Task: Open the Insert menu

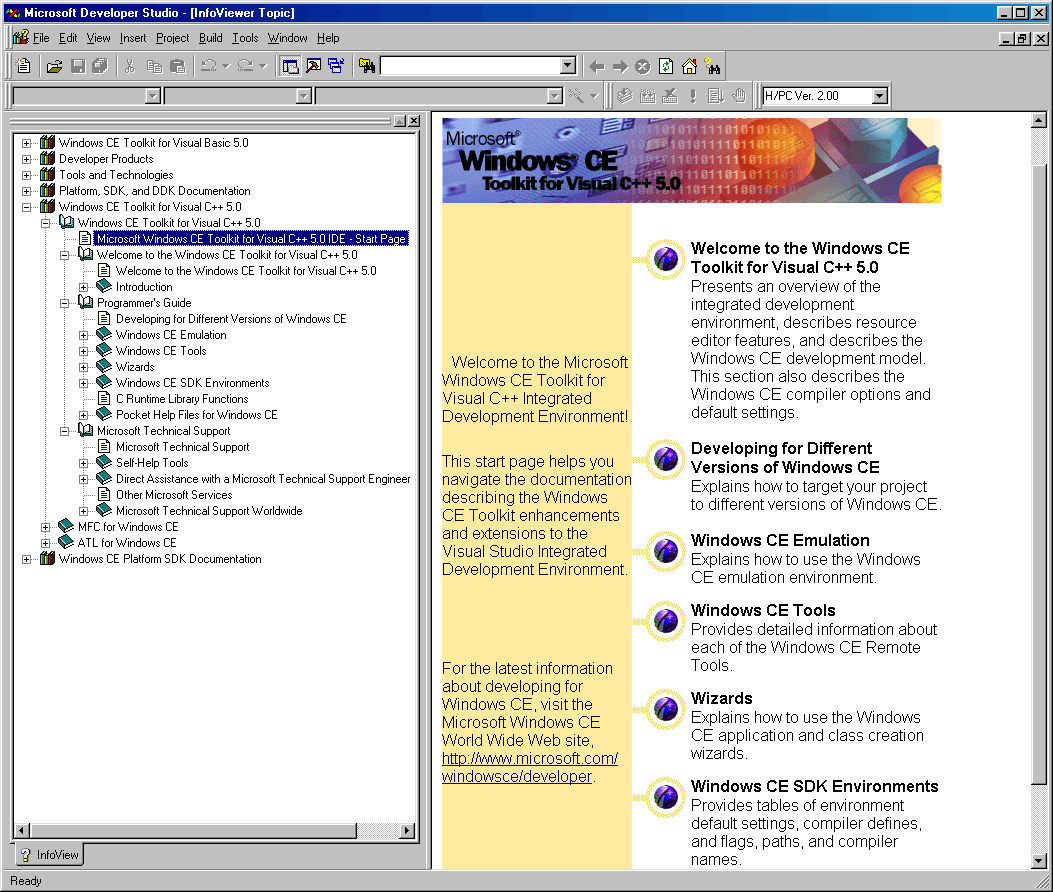Action: [x=133, y=38]
